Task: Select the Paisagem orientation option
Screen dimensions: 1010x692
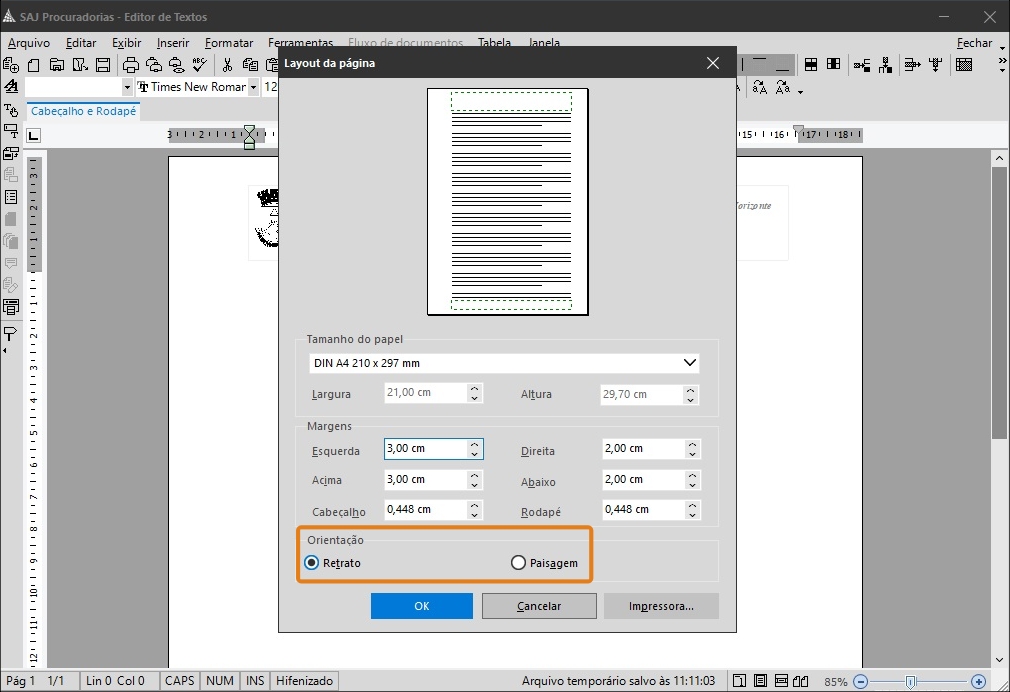Action: coord(518,563)
